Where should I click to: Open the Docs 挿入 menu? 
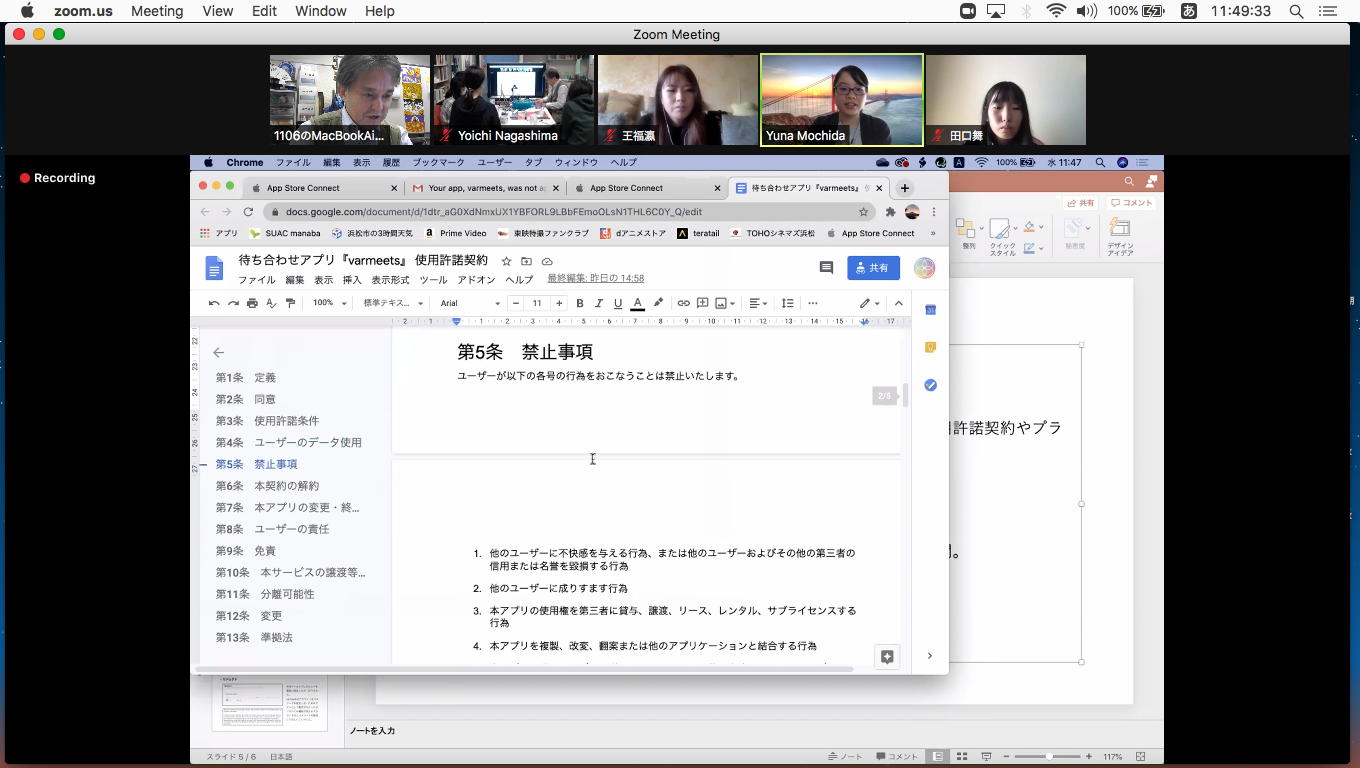pos(352,280)
